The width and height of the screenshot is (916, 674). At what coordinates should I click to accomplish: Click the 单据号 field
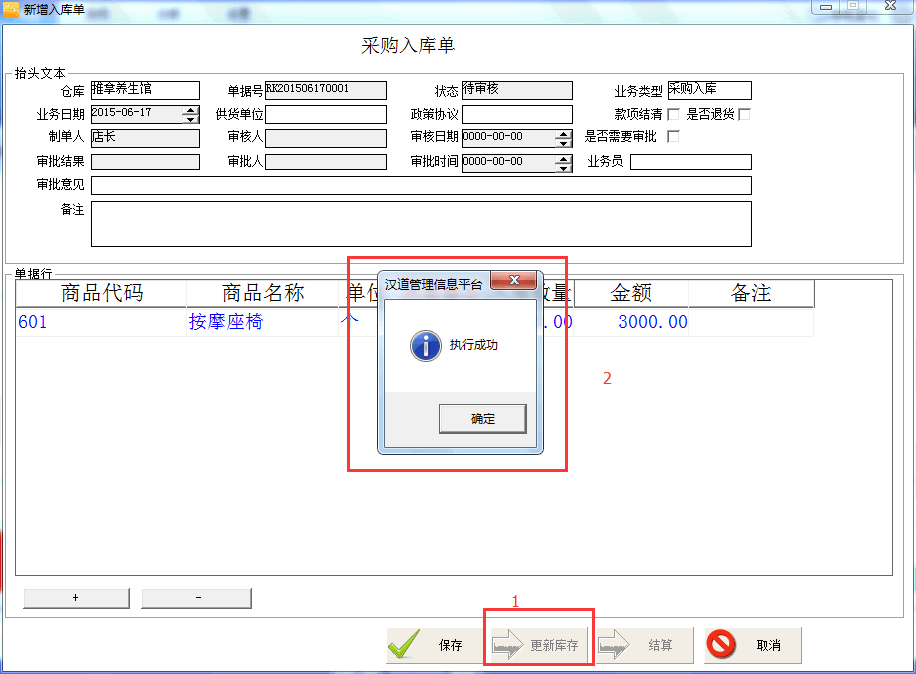[326, 90]
